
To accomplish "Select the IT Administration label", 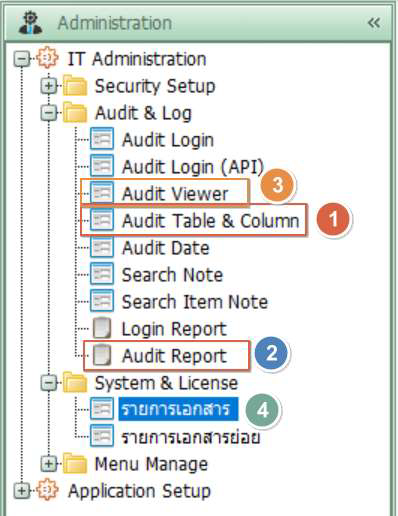I will coord(137,59).
